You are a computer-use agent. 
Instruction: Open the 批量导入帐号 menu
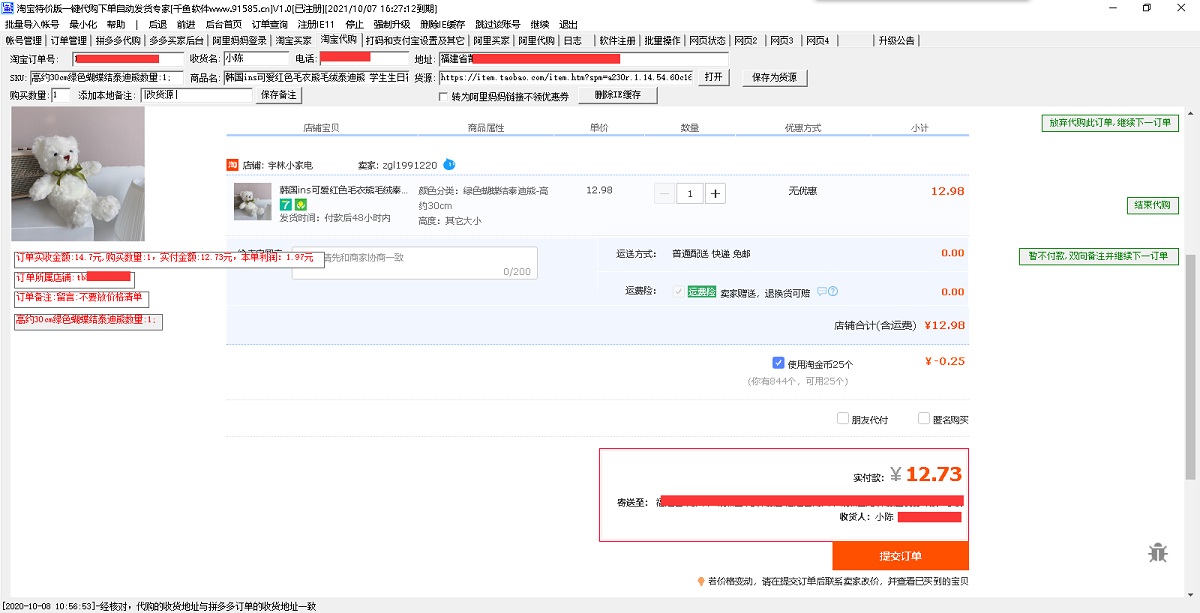(x=33, y=24)
